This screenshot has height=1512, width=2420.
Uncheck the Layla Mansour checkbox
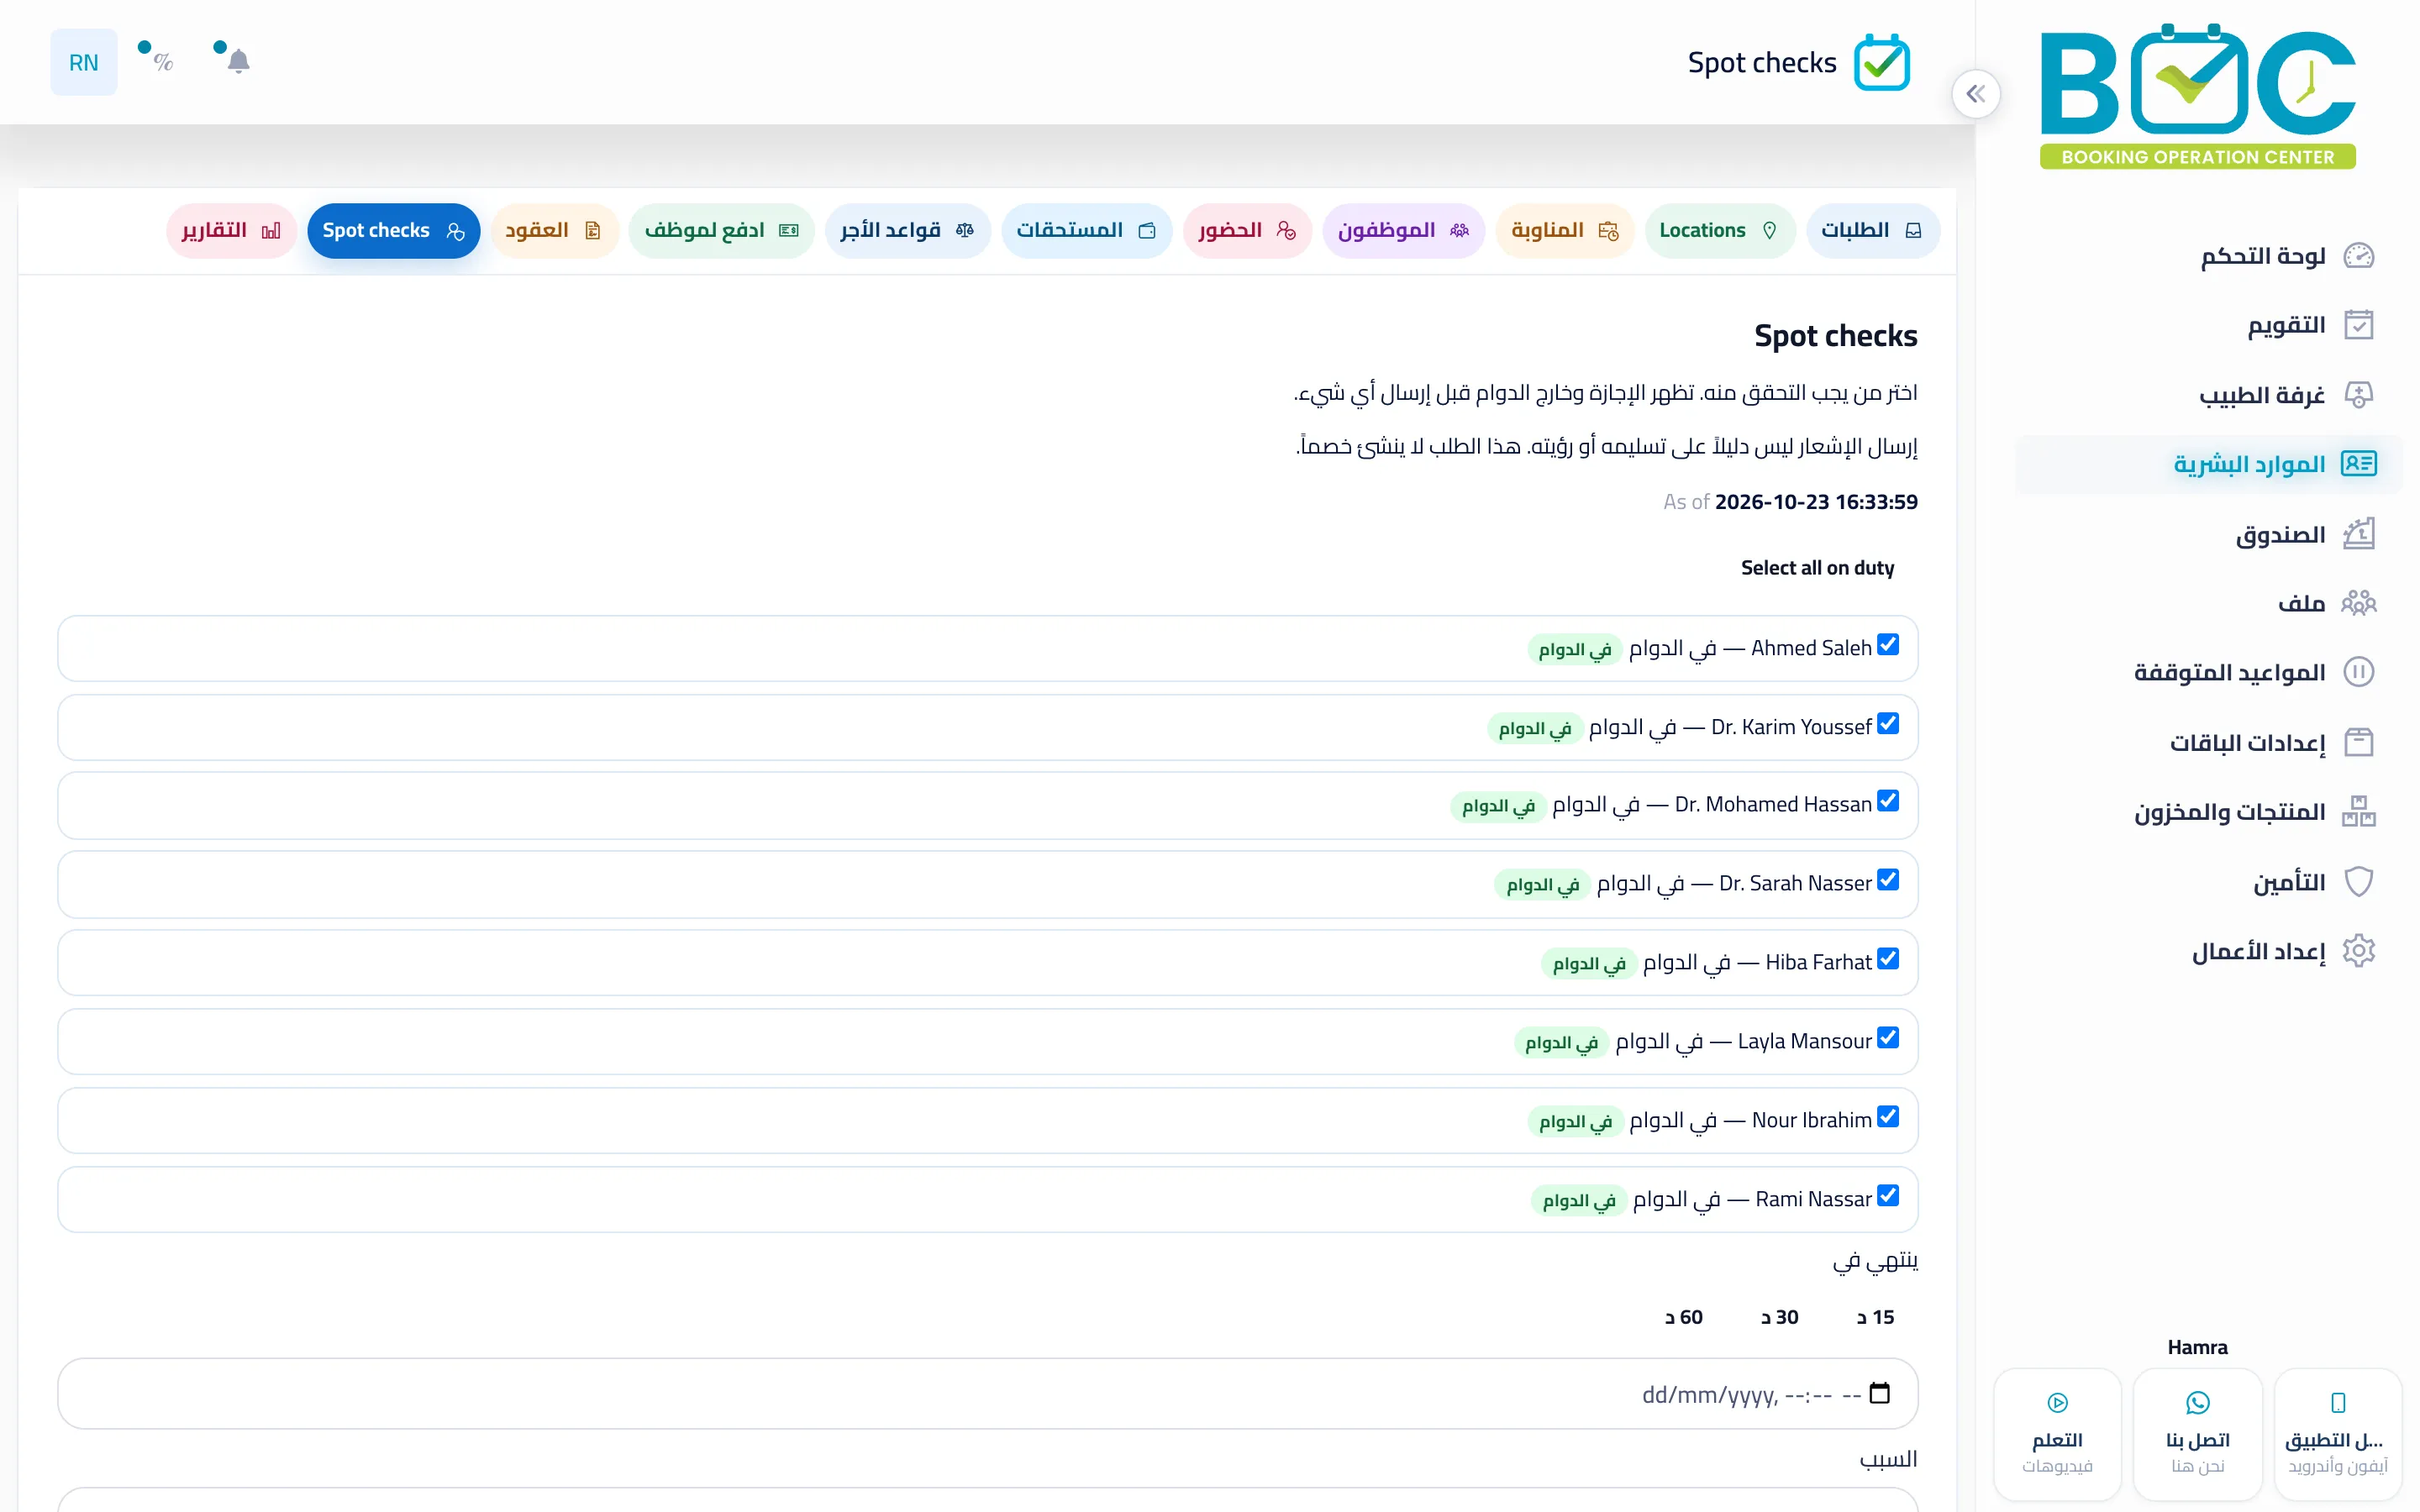tap(1887, 1038)
